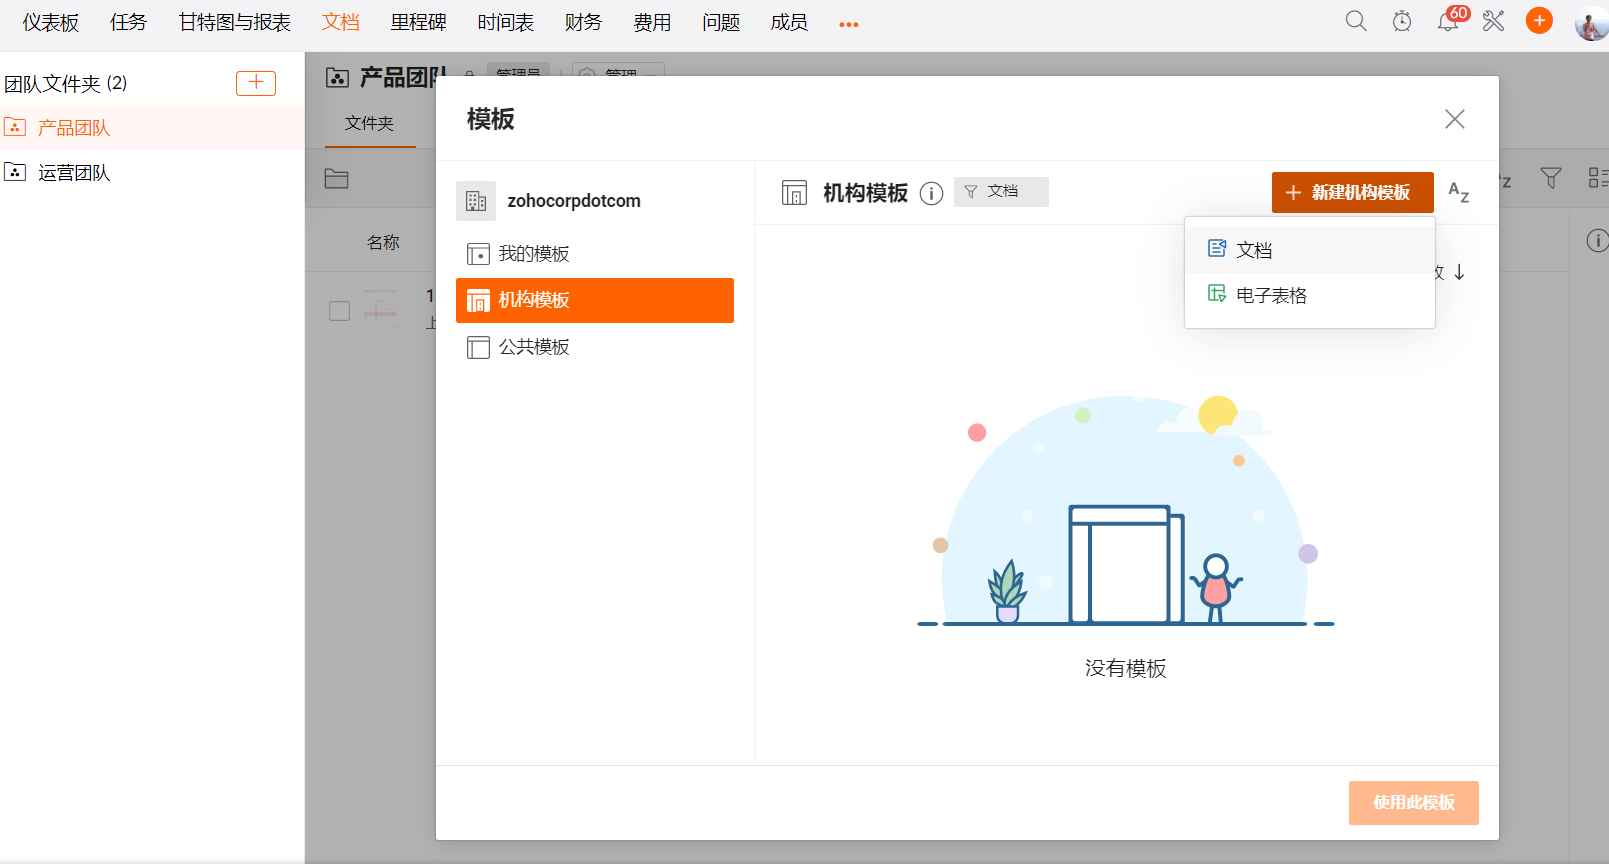Select 公共模板 in template sidebar
1609x864 pixels.
tap(534, 347)
